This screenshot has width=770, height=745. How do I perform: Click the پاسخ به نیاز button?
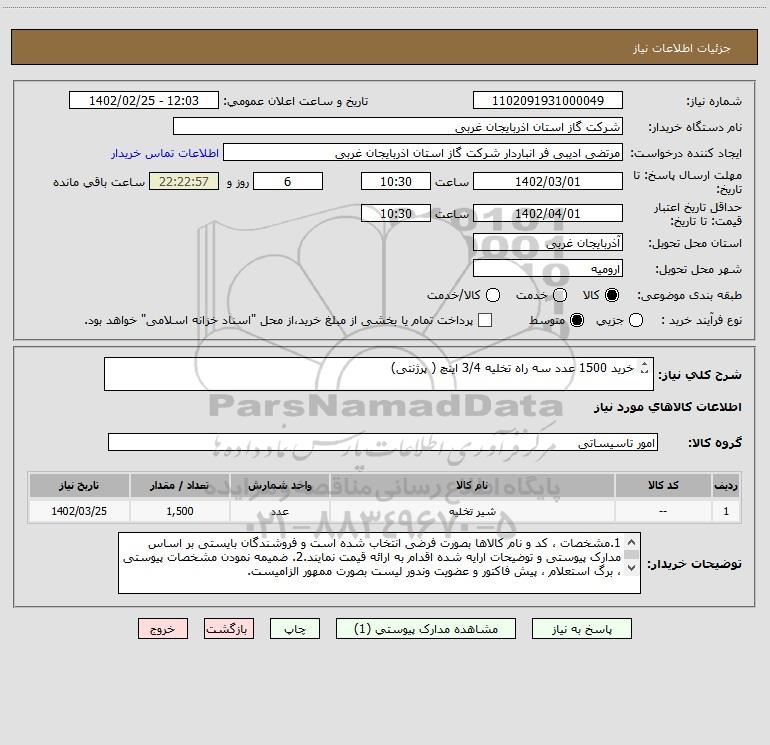581,629
